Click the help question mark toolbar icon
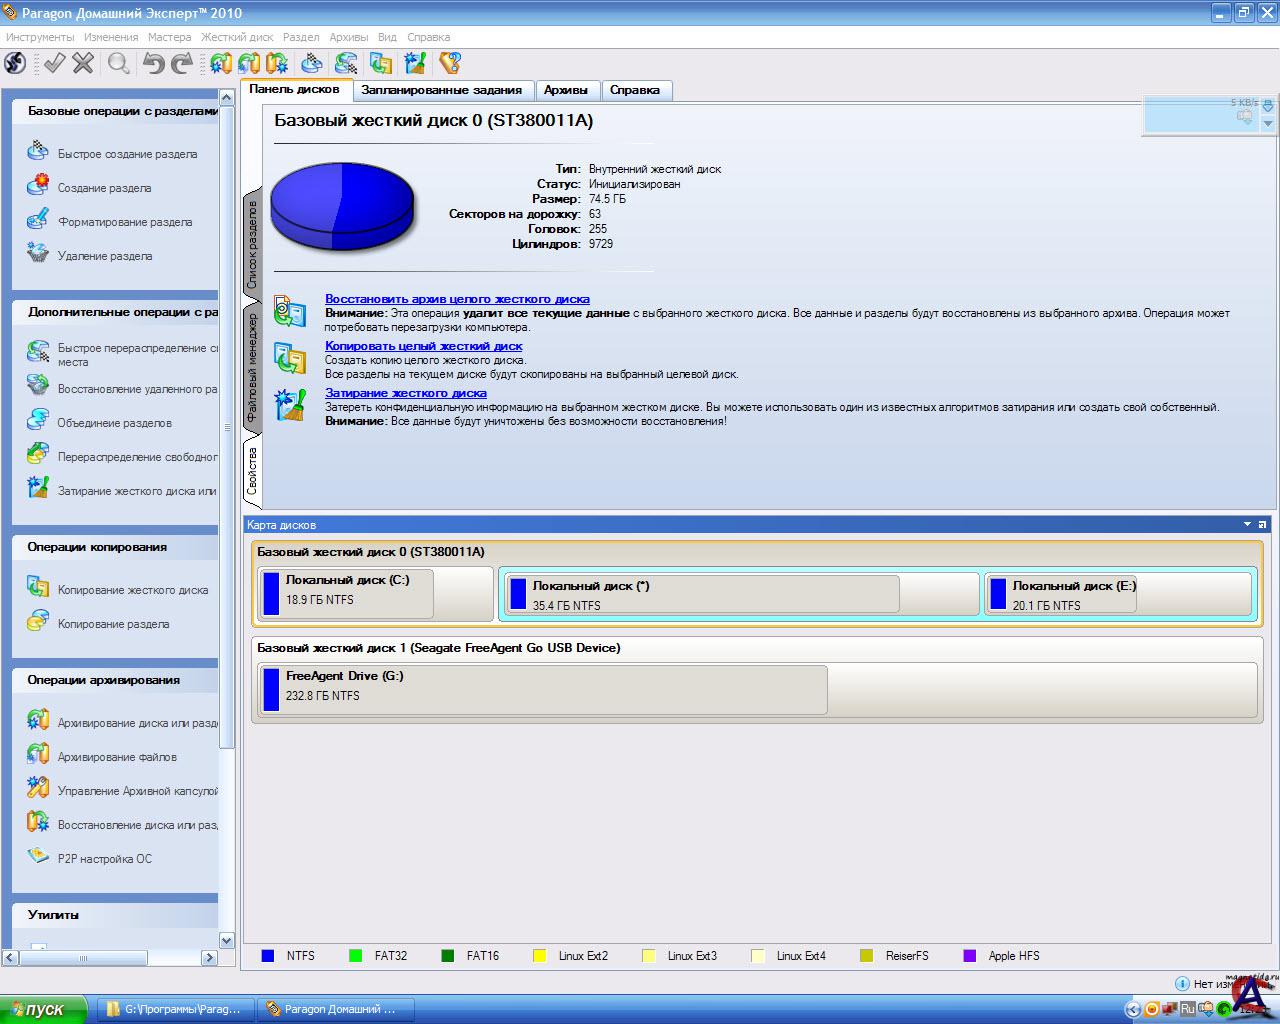 (450, 64)
